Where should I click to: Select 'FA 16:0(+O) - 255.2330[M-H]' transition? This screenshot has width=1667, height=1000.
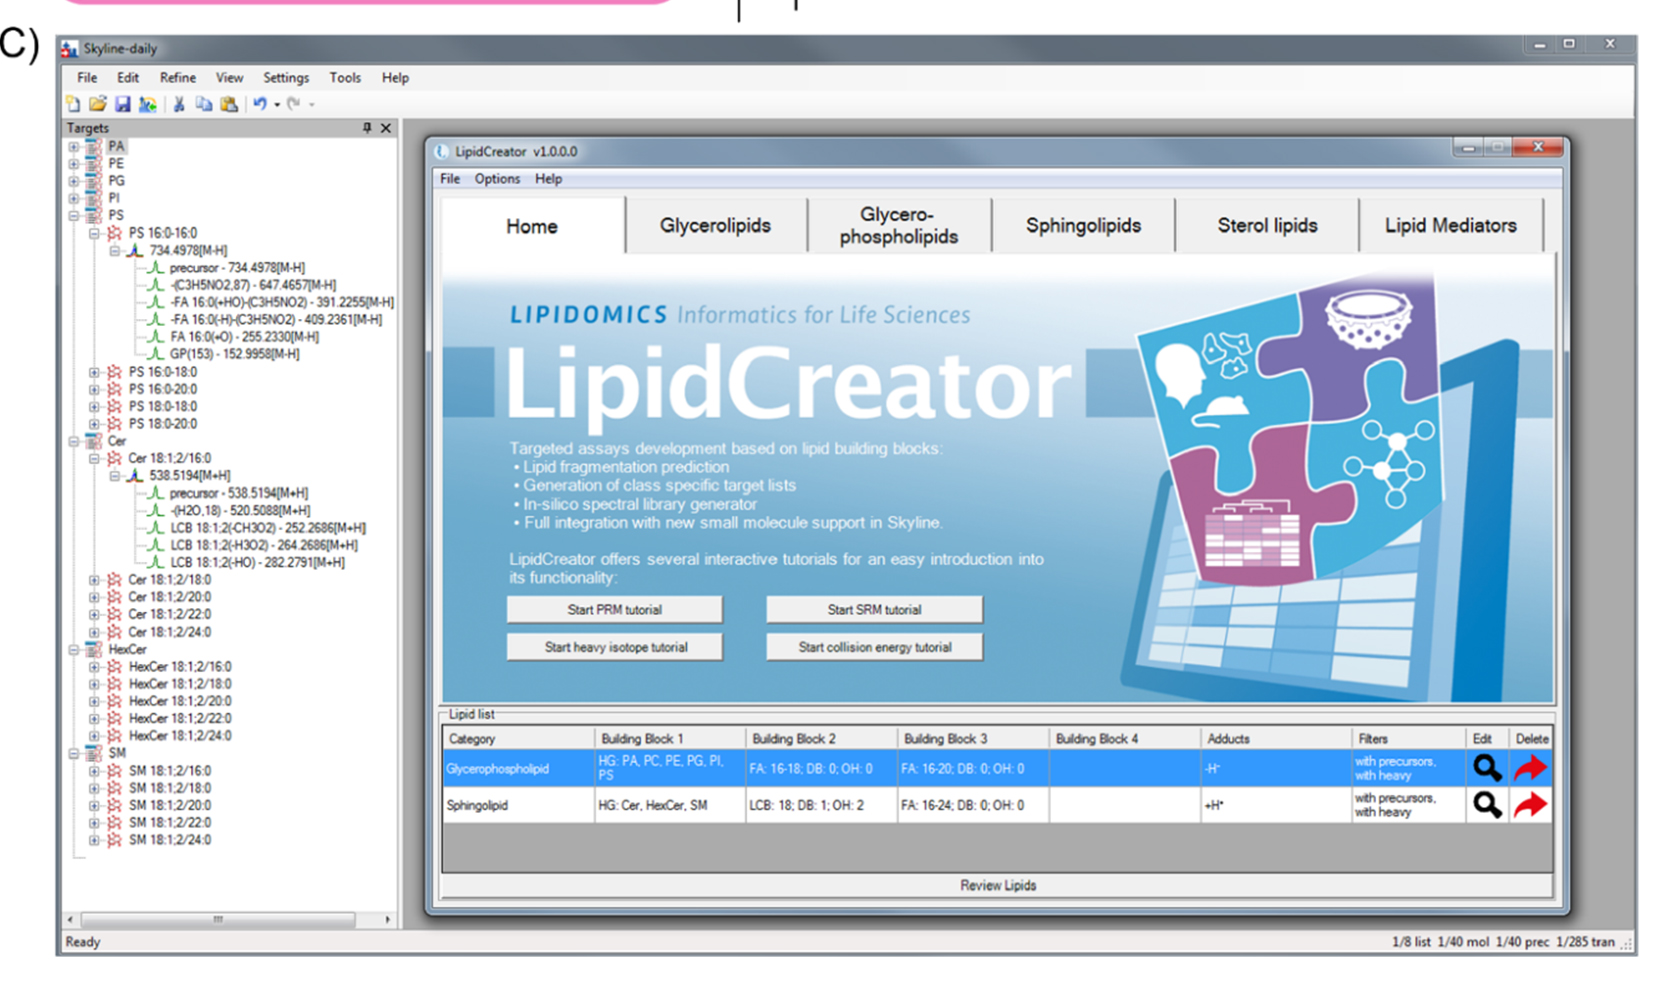coord(245,337)
